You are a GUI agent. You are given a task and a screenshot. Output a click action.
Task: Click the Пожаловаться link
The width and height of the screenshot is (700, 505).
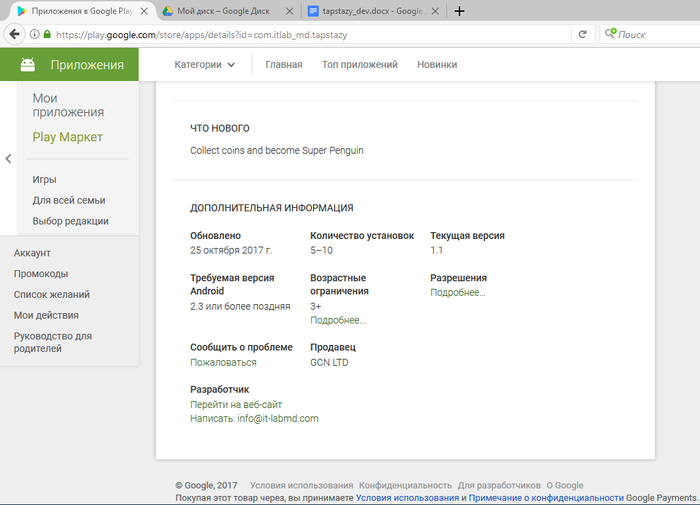coord(223,362)
